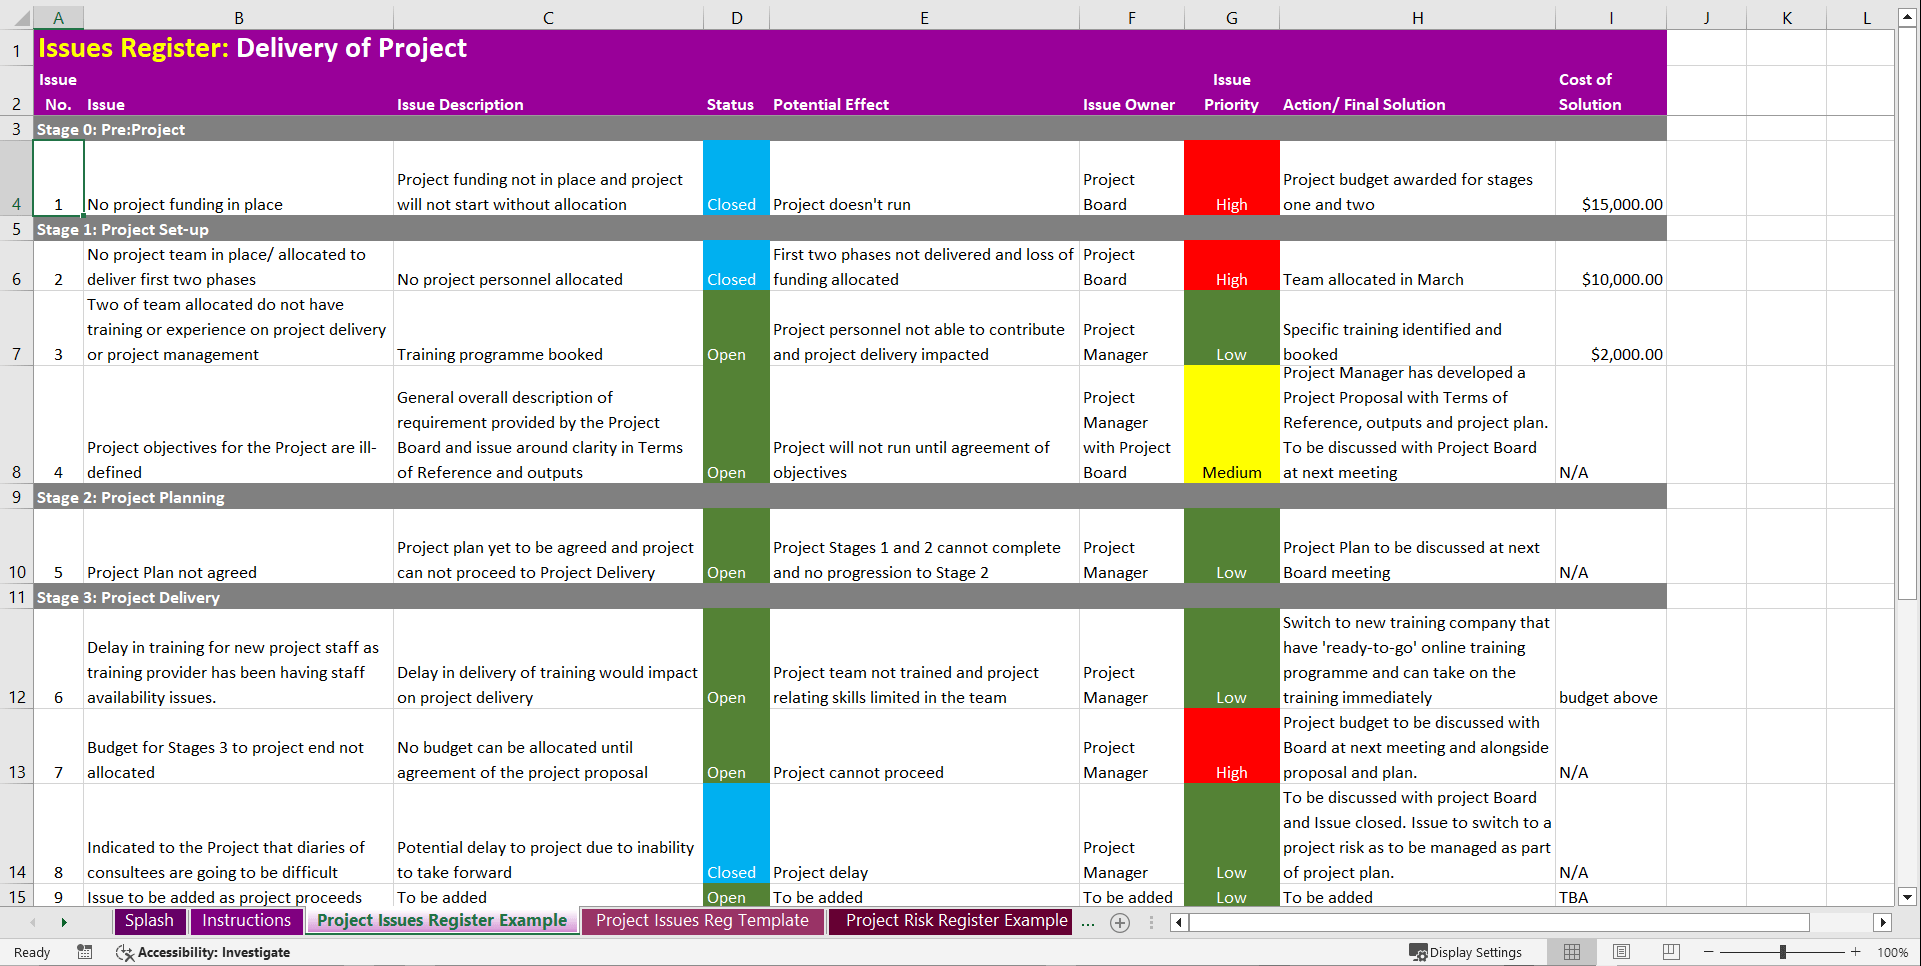Click the vertical scrollbar down arrow
This screenshot has width=1921, height=966.
[x=1908, y=897]
